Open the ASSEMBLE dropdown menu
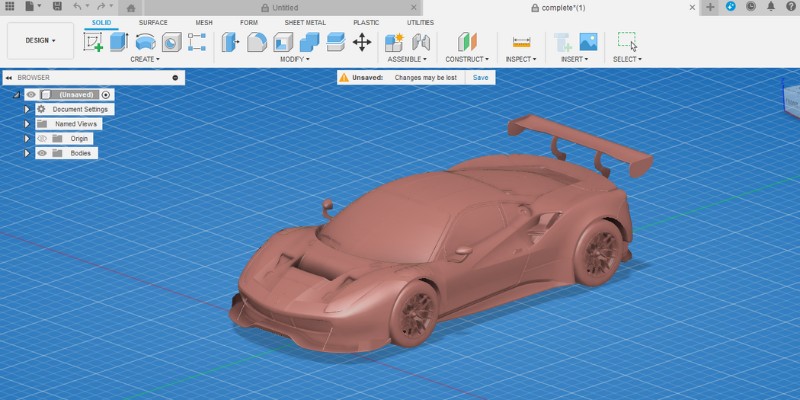800x400 pixels. click(407, 59)
